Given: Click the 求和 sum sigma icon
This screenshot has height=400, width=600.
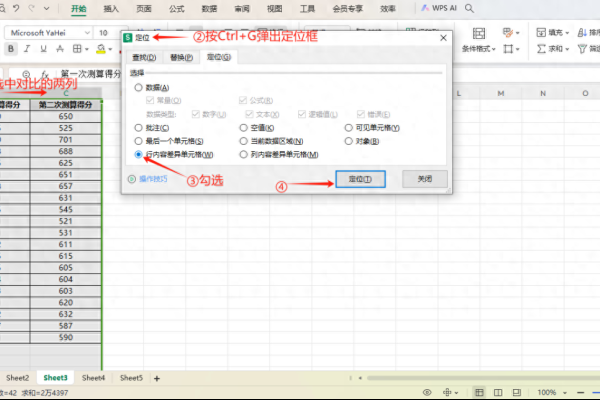Looking at the screenshot, I should [x=541, y=49].
